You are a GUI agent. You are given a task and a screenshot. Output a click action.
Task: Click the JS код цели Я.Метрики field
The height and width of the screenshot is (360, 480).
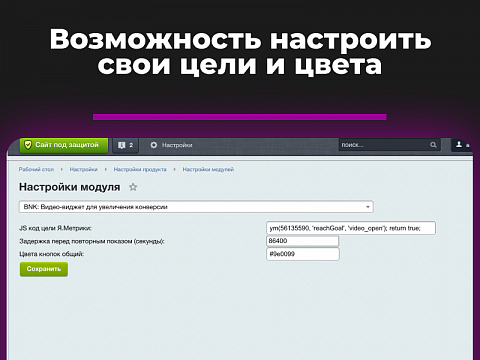[x=351, y=228]
